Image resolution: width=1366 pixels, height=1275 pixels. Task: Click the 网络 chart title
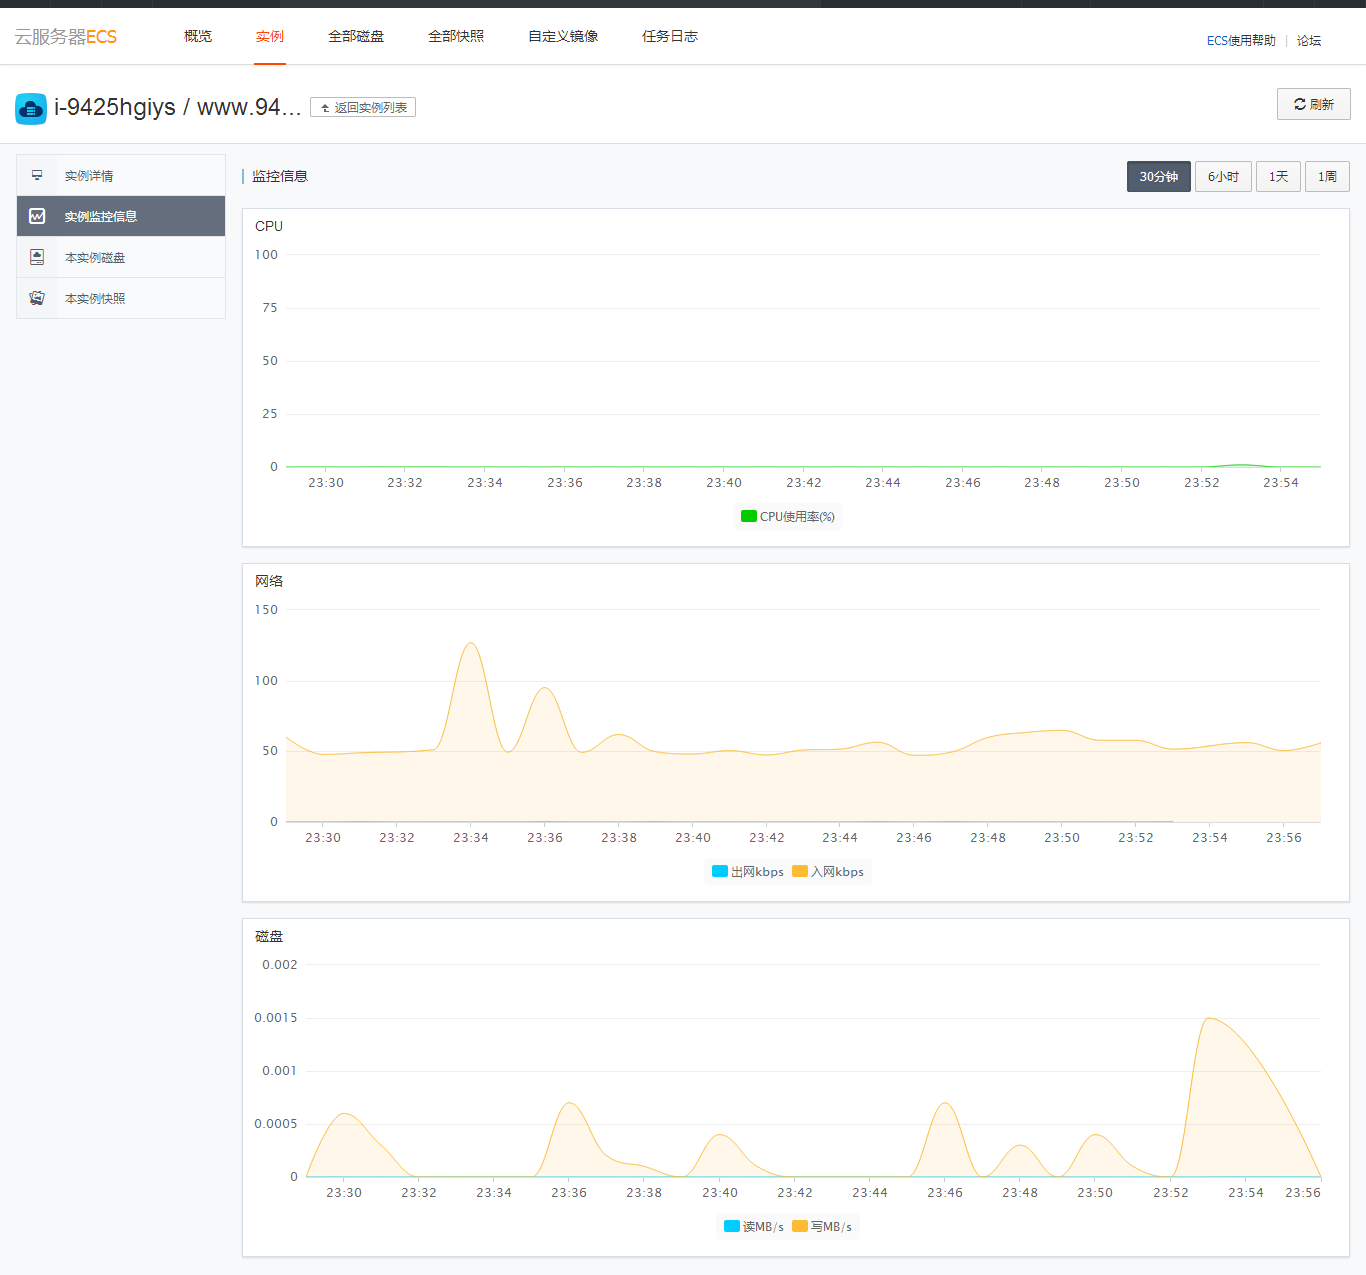(269, 581)
